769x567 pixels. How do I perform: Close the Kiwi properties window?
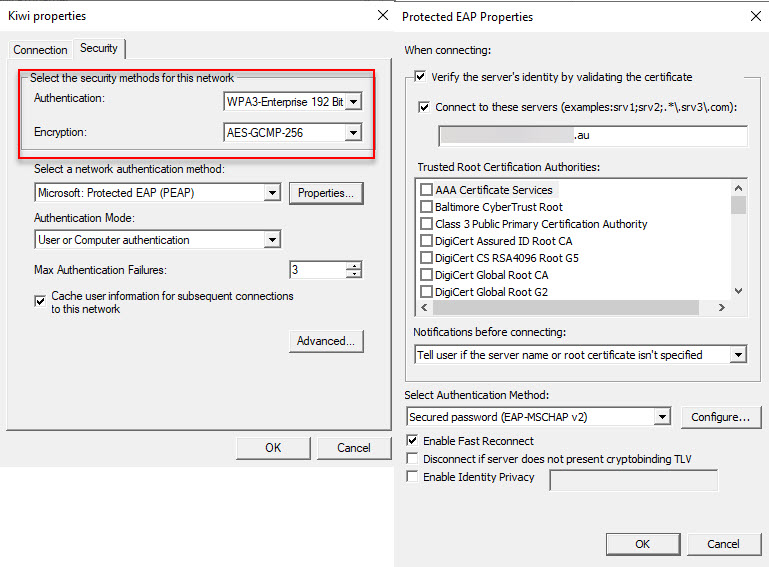[x=382, y=16]
